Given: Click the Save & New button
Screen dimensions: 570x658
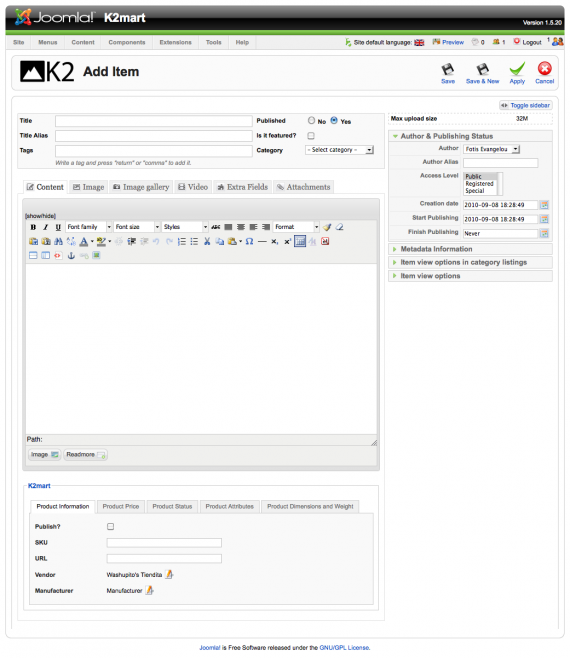Looking at the screenshot, I should coord(482,73).
